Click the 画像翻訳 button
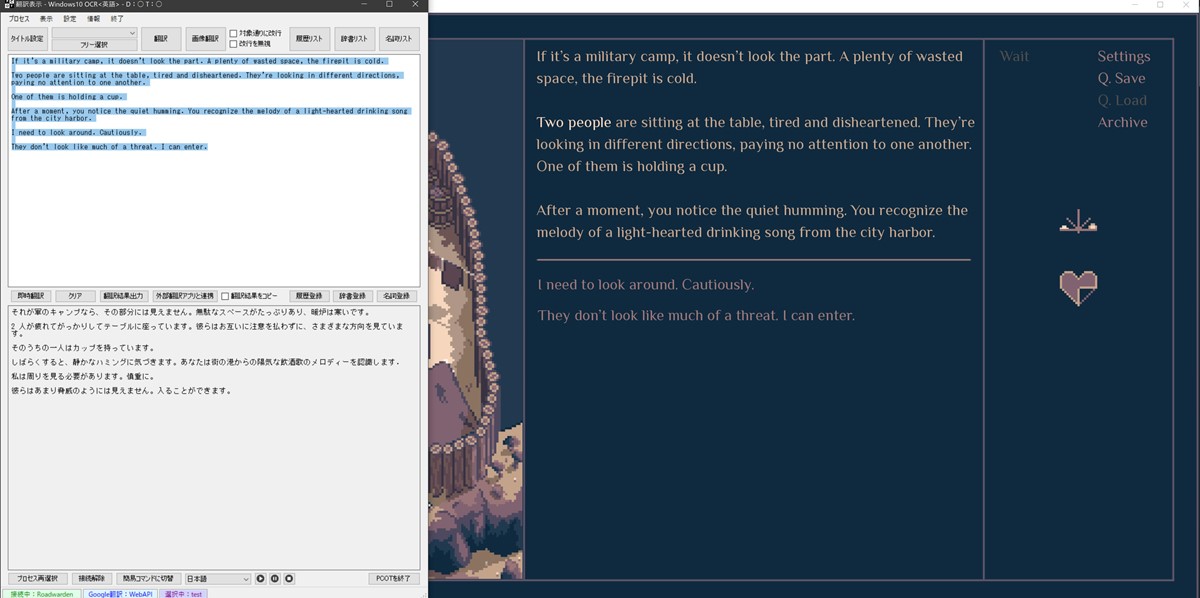The image size is (1200, 598). [x=205, y=39]
